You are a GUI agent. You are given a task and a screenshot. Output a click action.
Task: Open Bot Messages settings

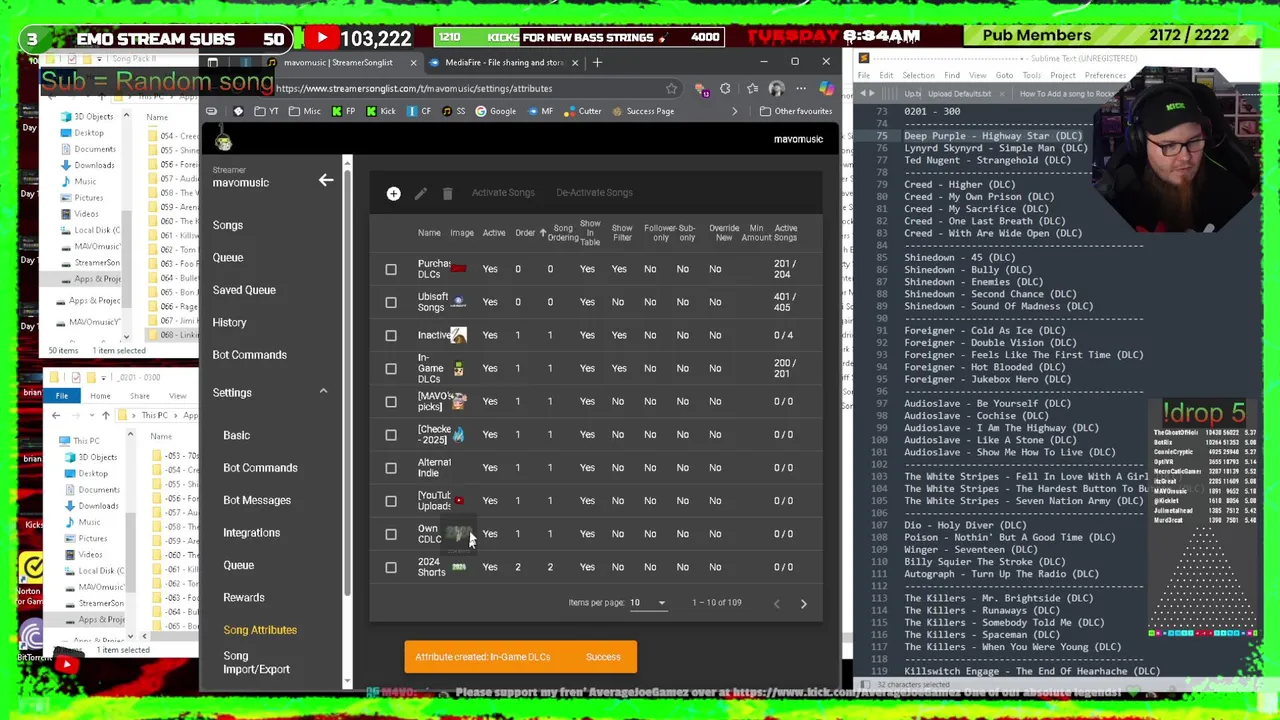[x=257, y=500]
